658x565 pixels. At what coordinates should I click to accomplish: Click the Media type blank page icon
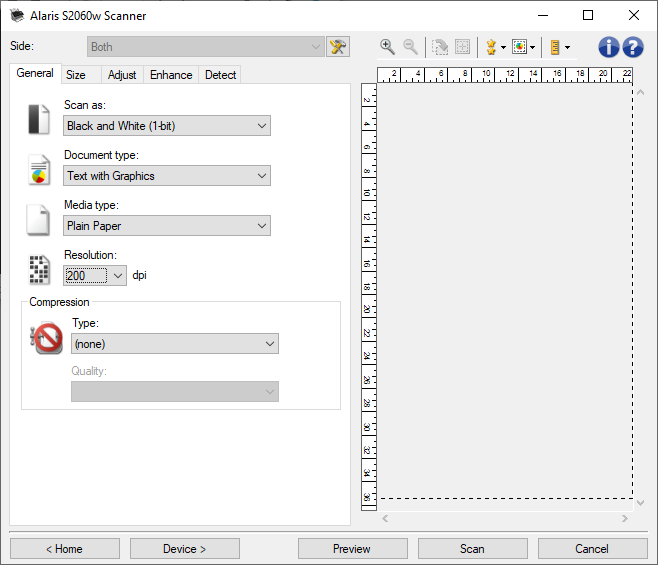click(38, 220)
